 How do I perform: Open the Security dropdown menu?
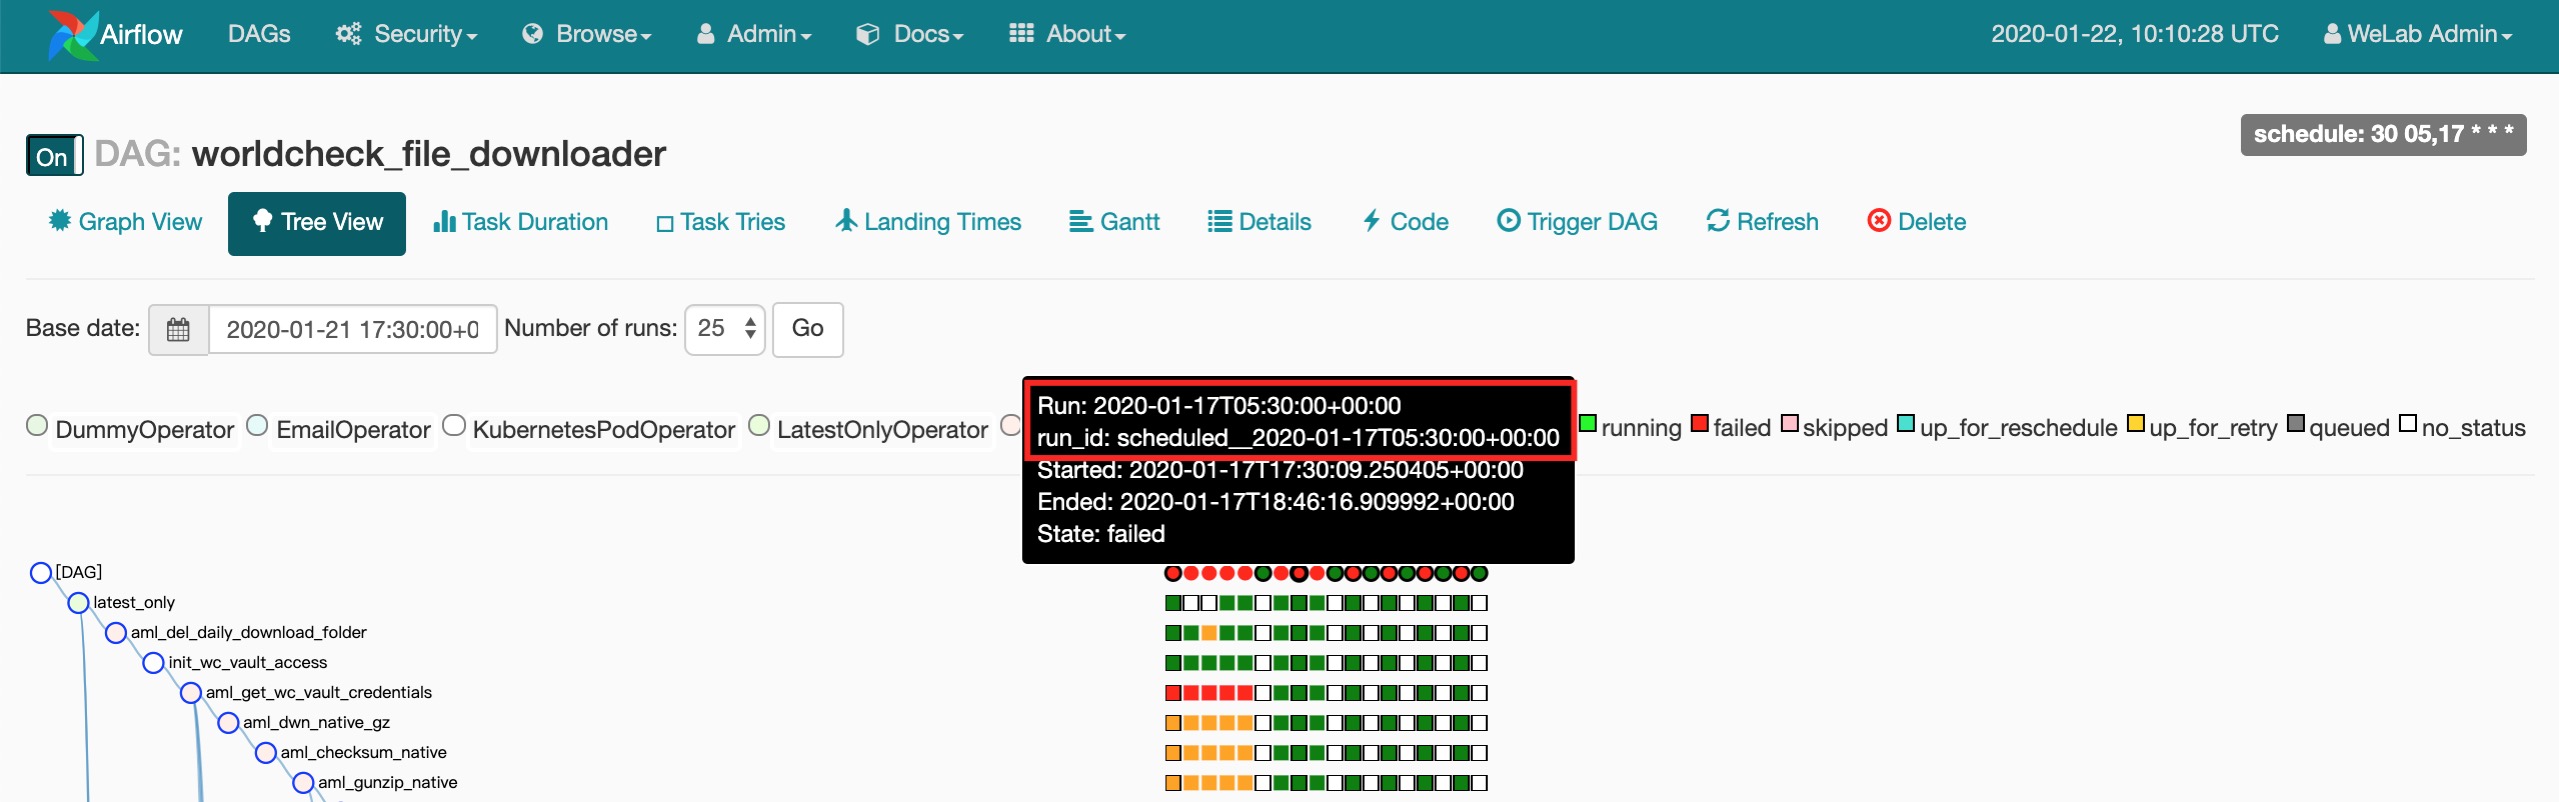point(406,34)
